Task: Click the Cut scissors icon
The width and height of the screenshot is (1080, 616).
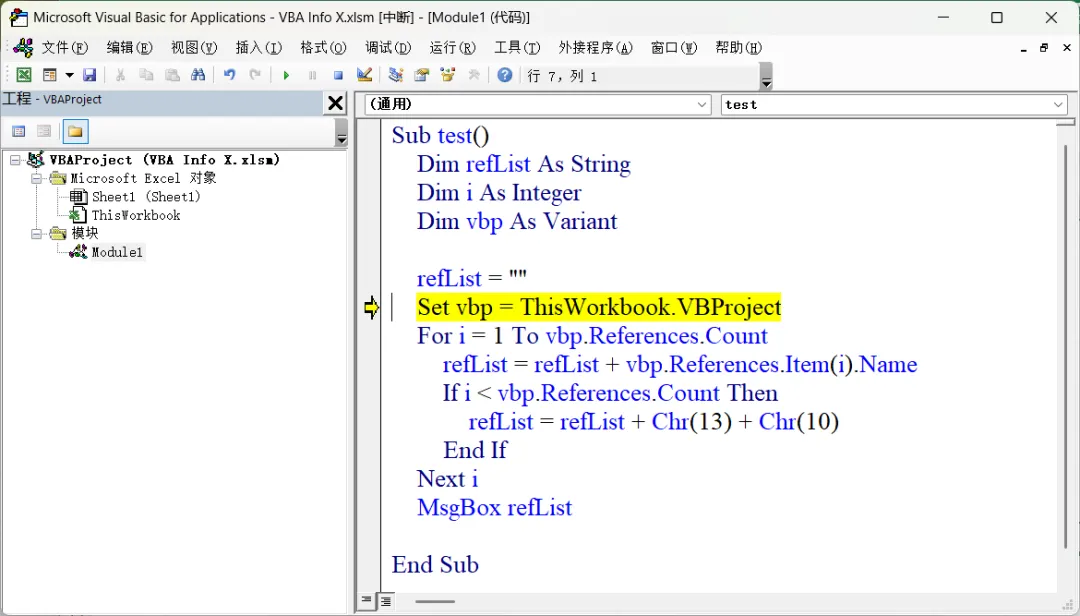Action: 121,75
